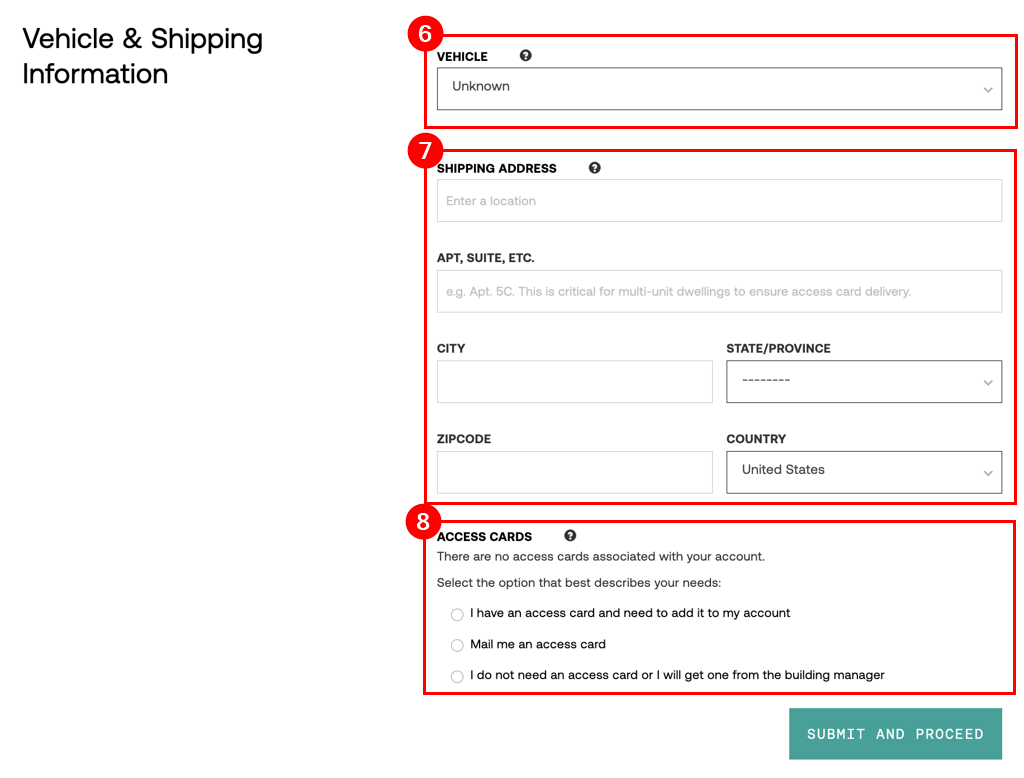This screenshot has width=1024, height=778.
Task: Click the "no access cards associated" message
Action: click(x=600, y=557)
